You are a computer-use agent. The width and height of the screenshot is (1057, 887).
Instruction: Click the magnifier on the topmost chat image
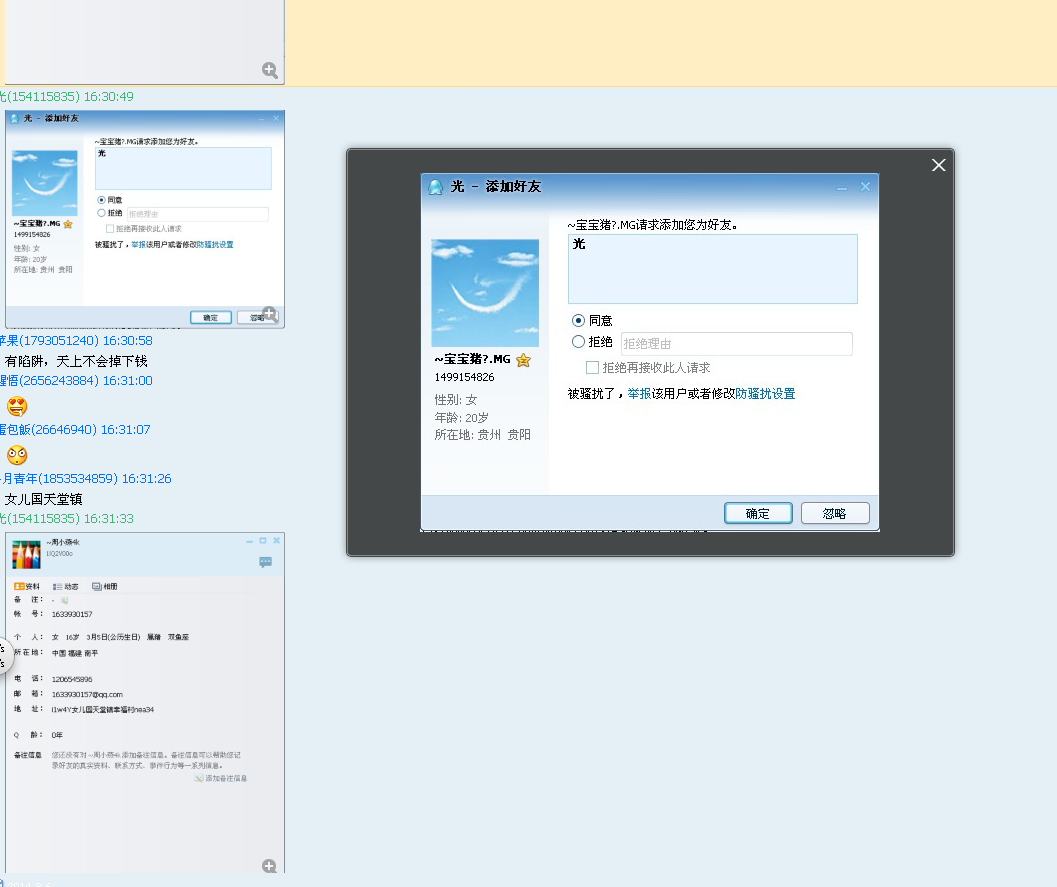tap(270, 70)
